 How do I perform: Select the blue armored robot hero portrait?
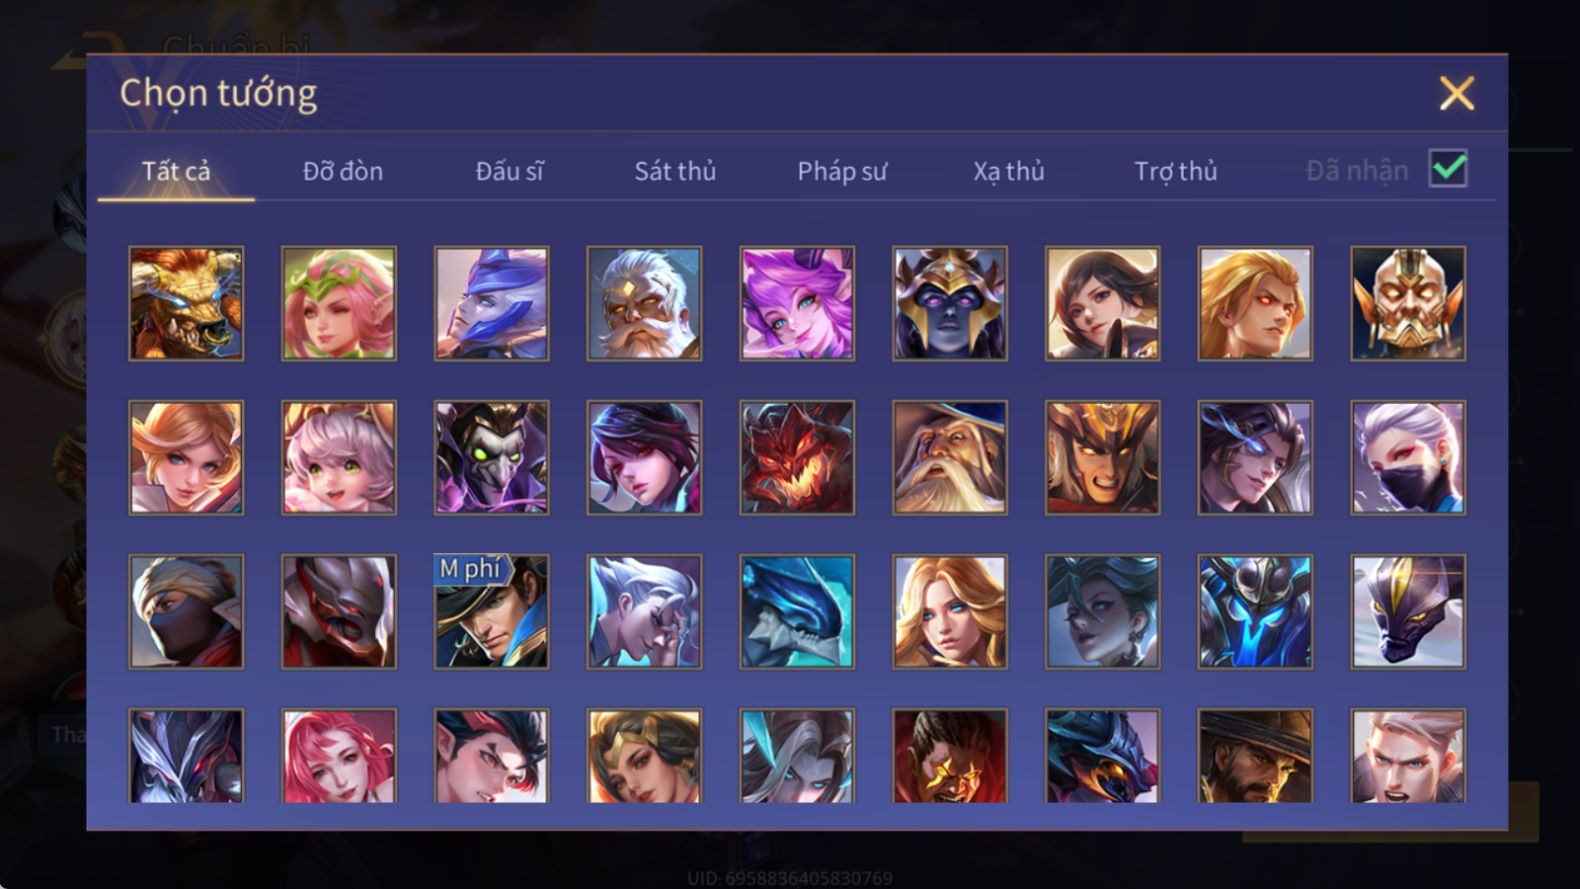click(x=1254, y=612)
